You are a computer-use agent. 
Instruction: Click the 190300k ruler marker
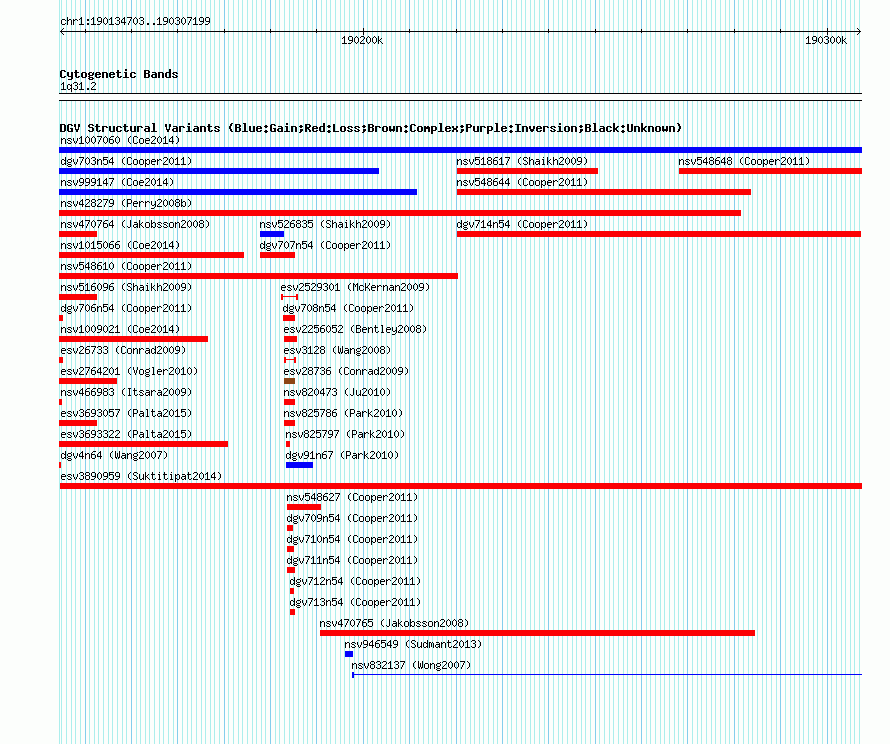click(x=826, y=40)
